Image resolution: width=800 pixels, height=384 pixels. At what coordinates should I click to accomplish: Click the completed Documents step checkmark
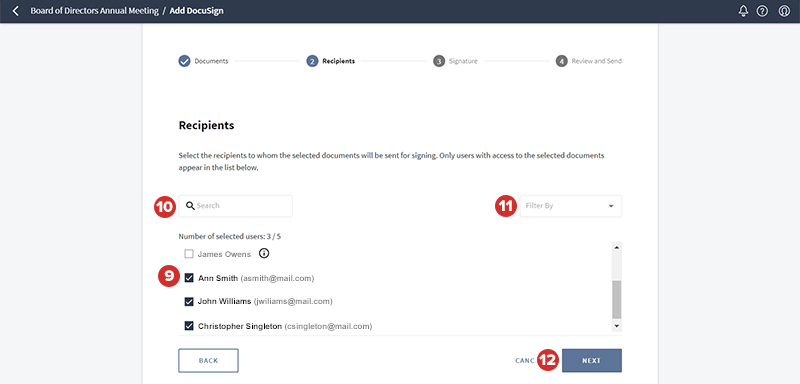184,61
